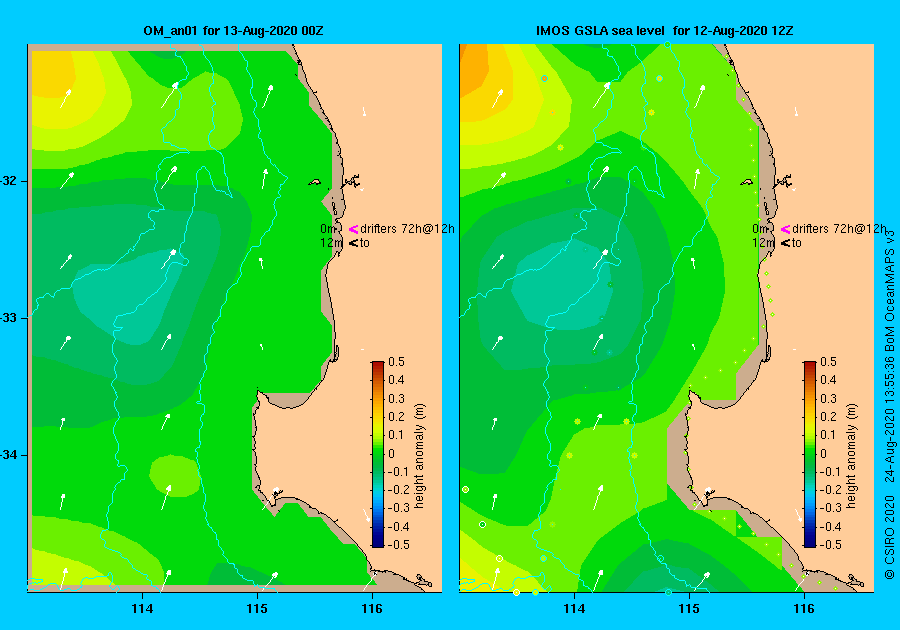Click the vertical CSIRO 2020 BoM OceanMAPS credit text
The height and width of the screenshot is (630, 900).
click(x=889, y=403)
